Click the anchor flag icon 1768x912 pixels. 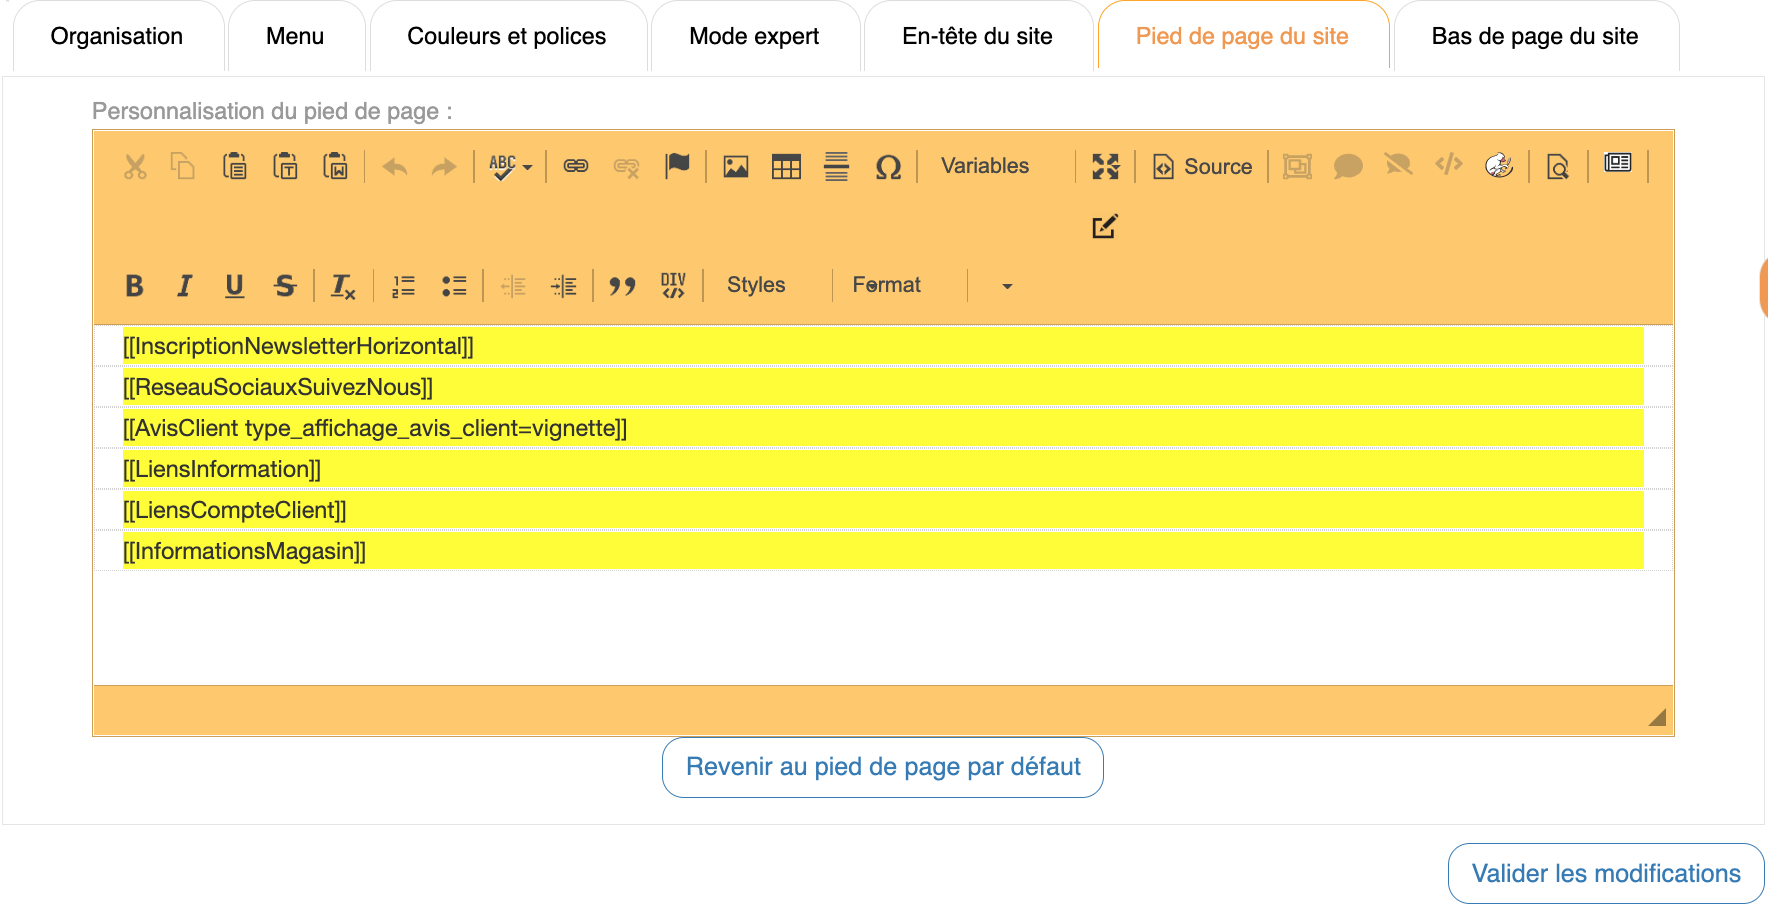(x=677, y=166)
